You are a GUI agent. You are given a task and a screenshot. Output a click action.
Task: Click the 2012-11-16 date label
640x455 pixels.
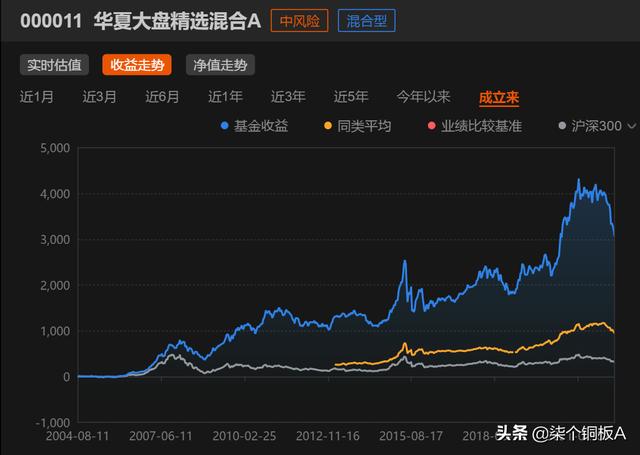click(x=328, y=436)
